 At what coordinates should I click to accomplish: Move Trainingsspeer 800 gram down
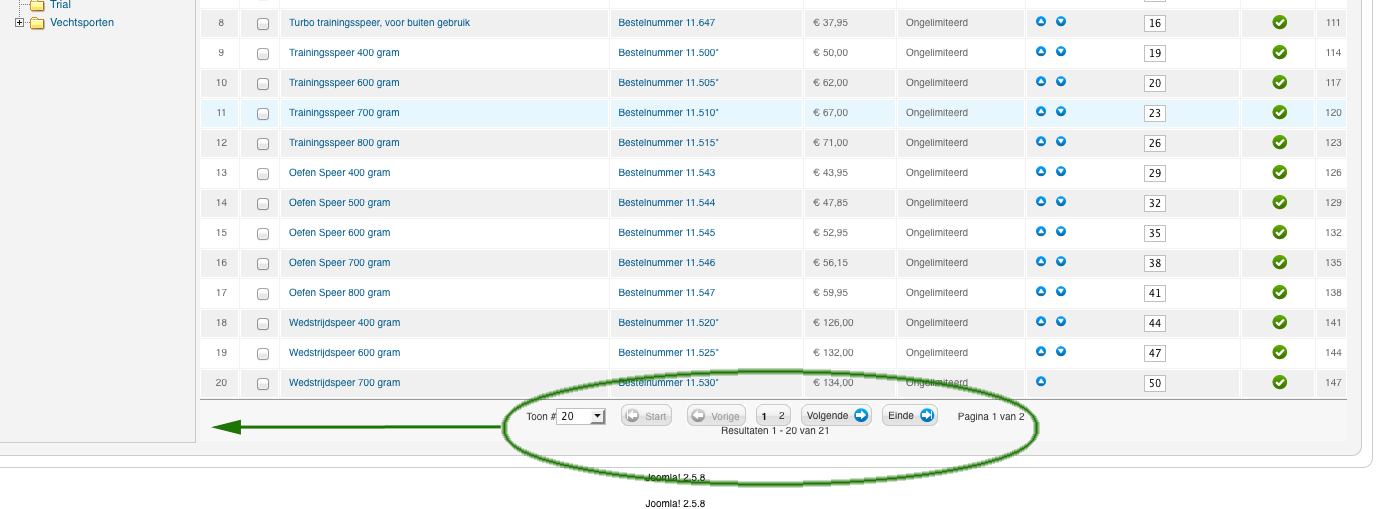click(1061, 141)
